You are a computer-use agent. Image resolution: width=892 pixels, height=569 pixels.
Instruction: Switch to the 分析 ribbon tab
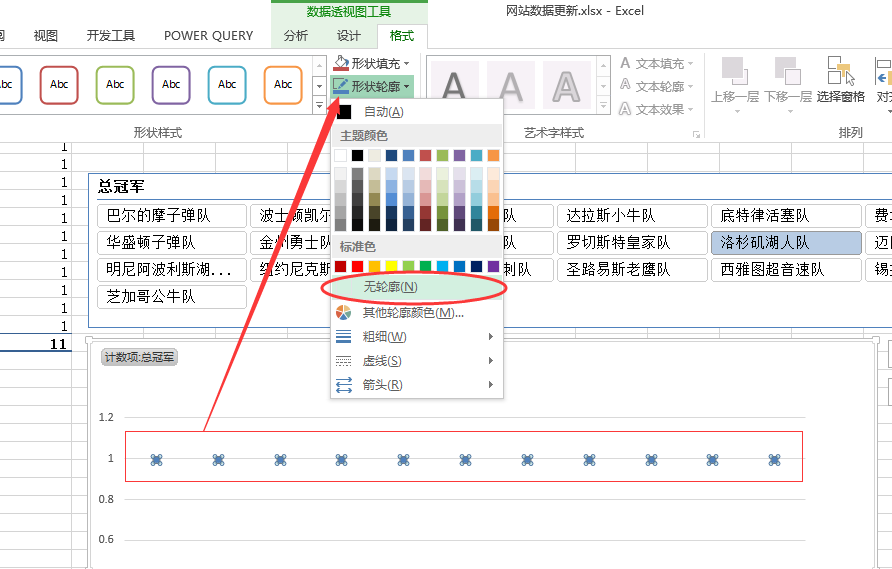[296, 36]
